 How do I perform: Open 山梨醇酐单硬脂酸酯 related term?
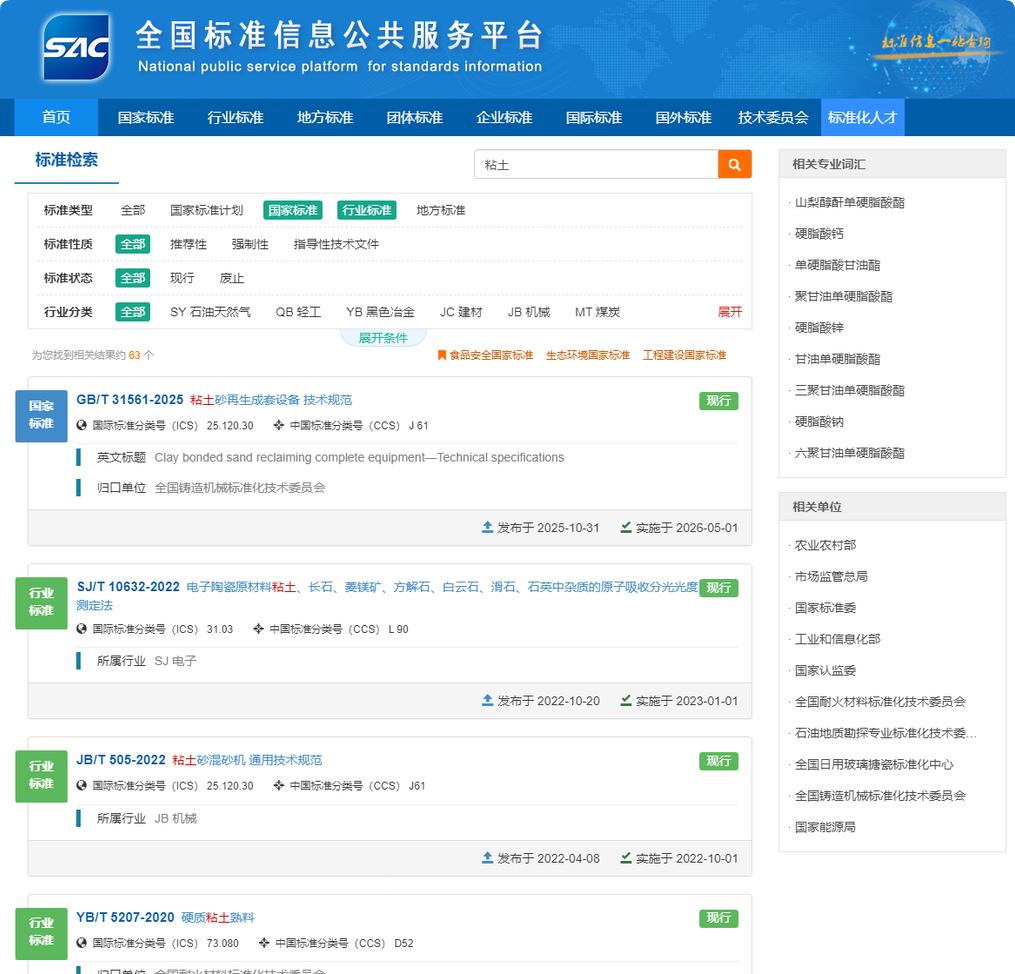click(x=849, y=203)
